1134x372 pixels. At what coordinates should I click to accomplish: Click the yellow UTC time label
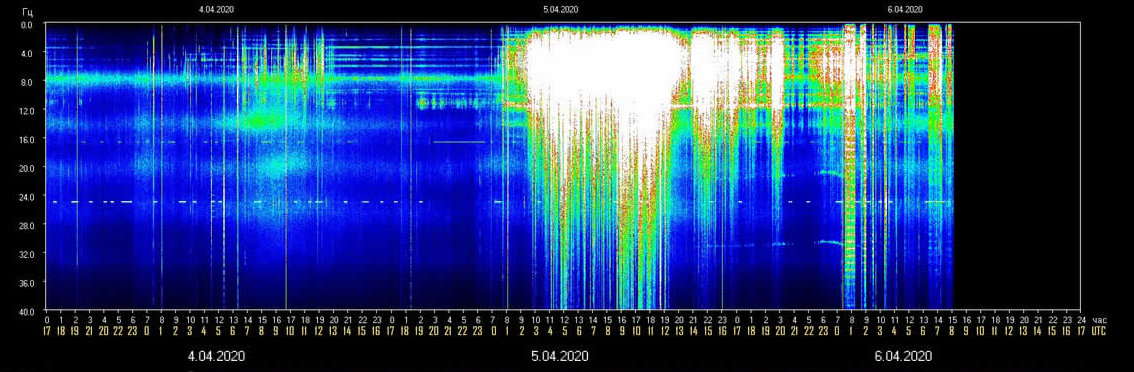point(1099,331)
